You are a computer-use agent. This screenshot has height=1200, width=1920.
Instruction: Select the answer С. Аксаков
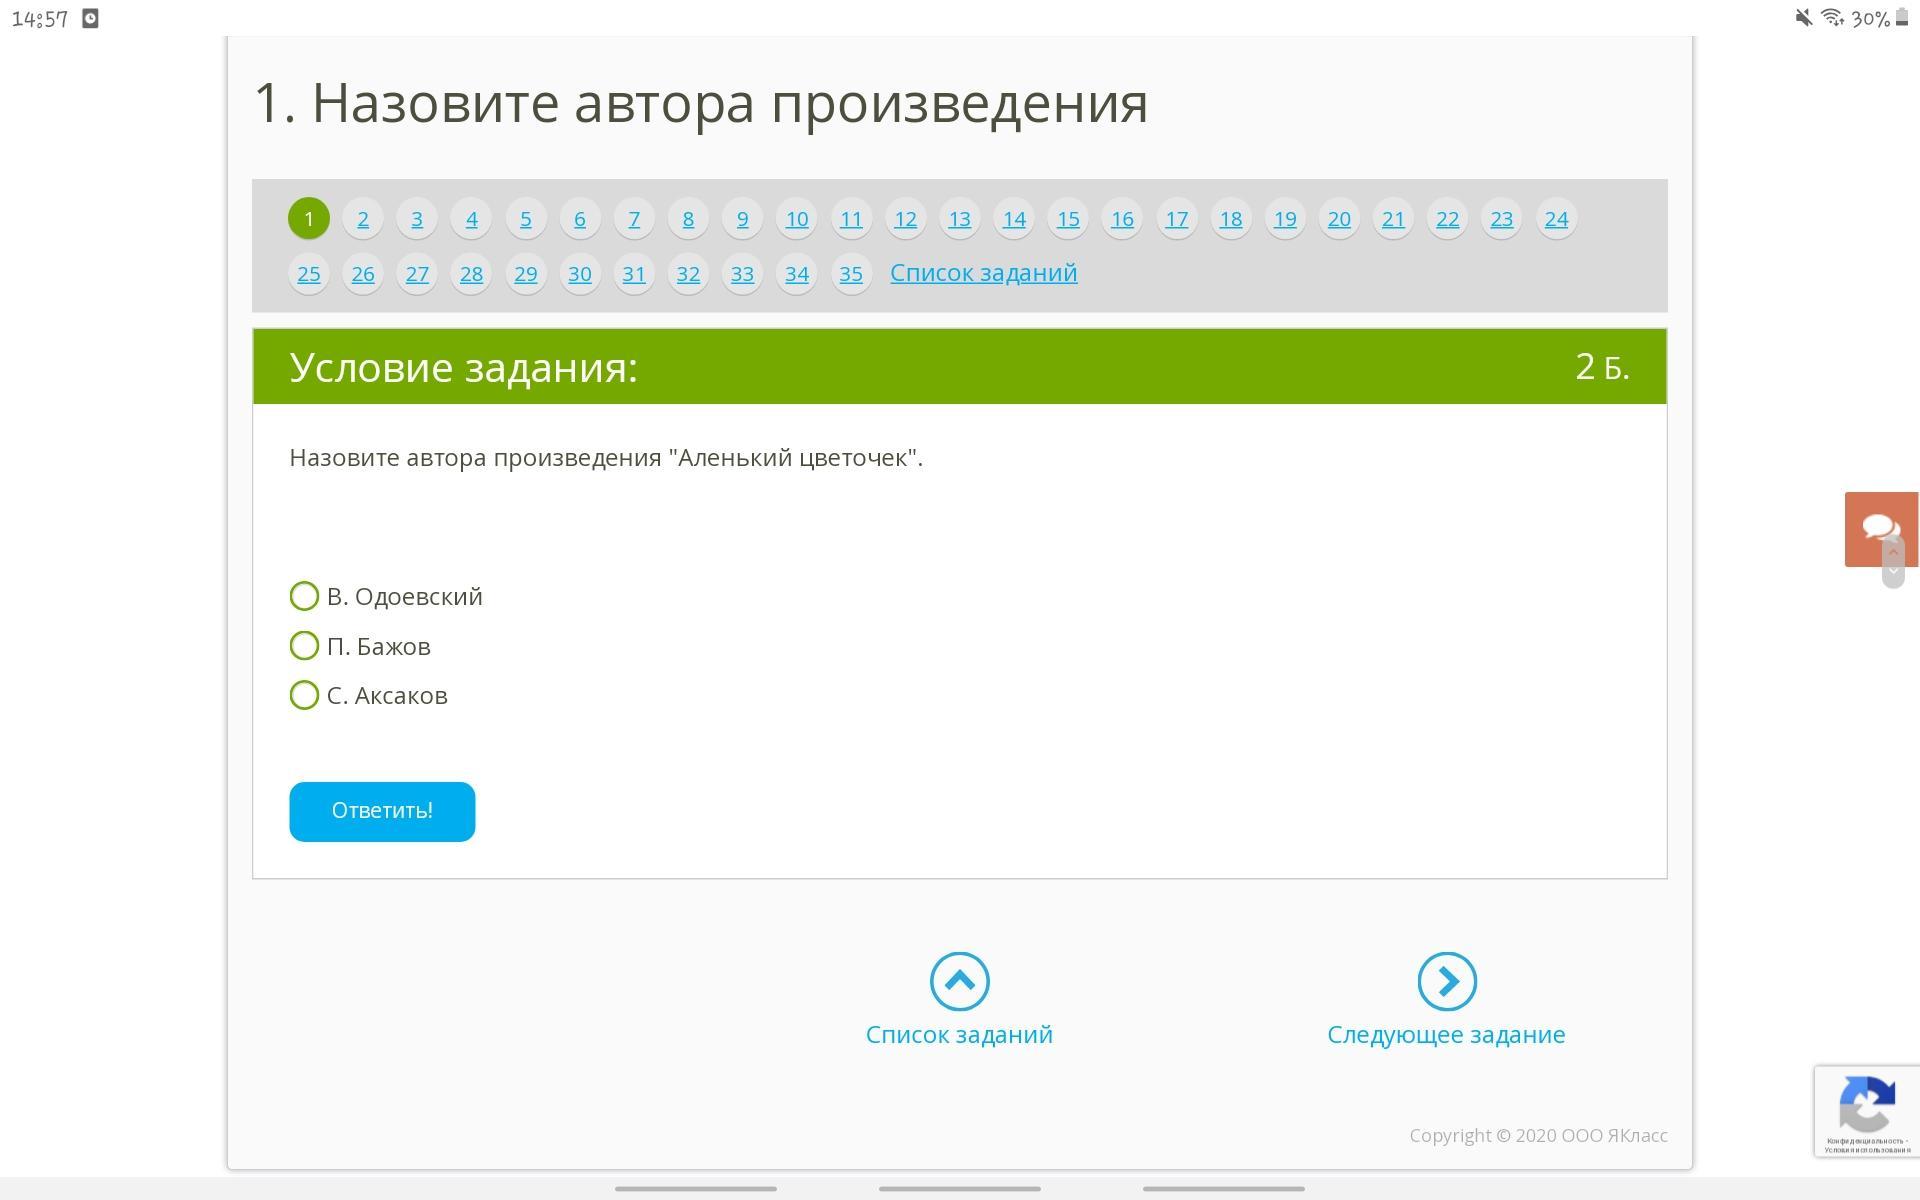(x=304, y=695)
